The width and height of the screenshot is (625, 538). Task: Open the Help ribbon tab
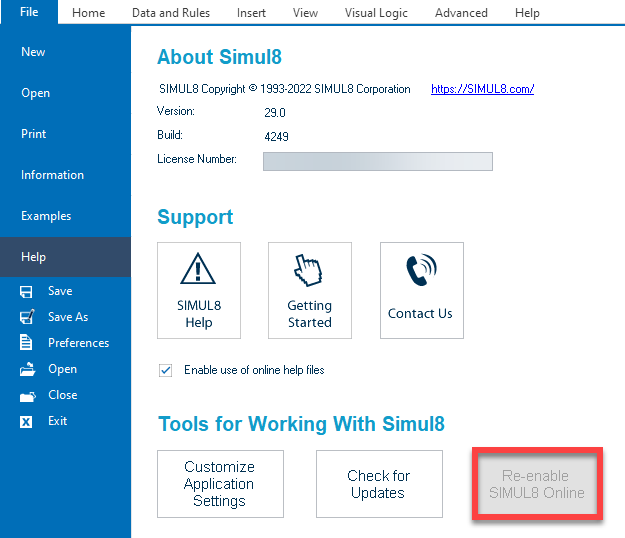pyautogui.click(x=527, y=13)
